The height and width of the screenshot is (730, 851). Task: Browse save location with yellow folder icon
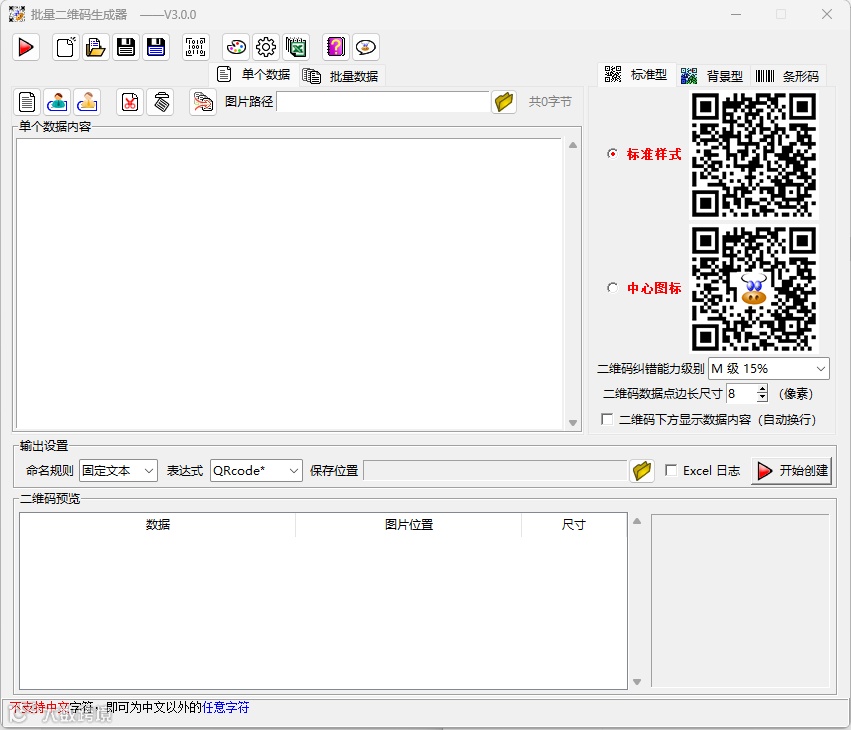pos(642,471)
